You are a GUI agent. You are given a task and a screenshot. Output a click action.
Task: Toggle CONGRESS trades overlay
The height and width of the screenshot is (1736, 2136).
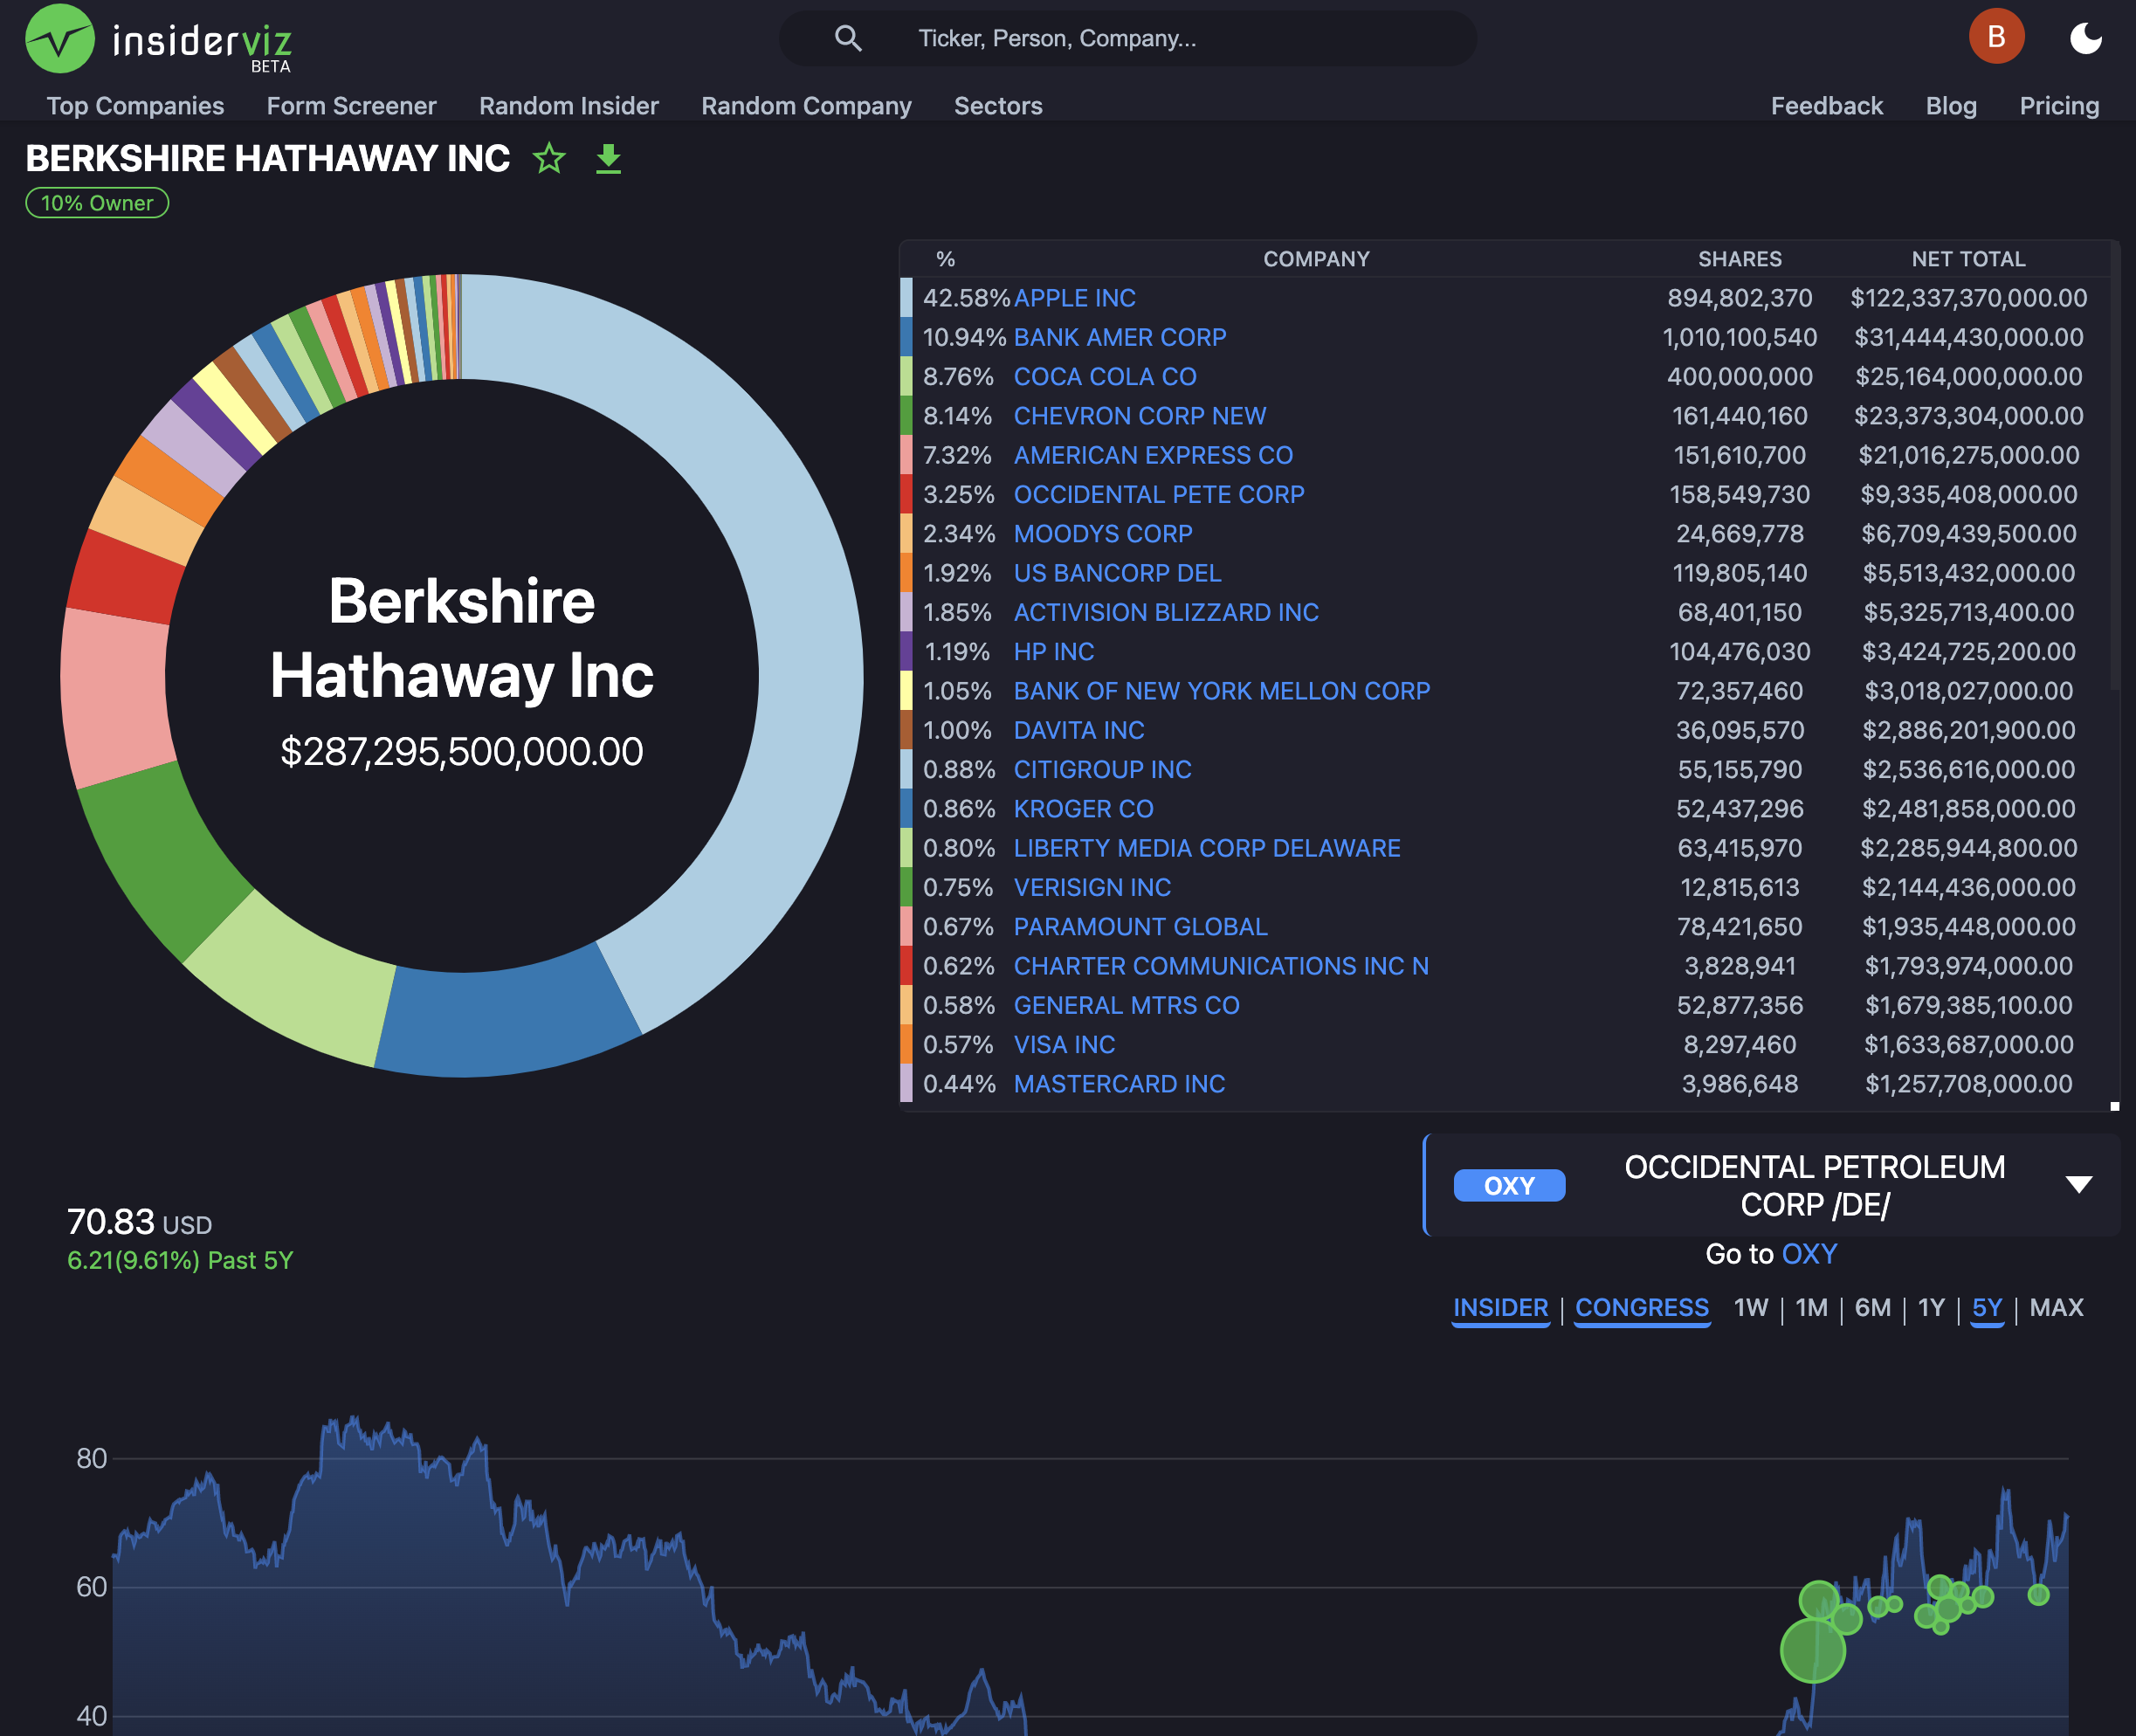(x=1642, y=1308)
